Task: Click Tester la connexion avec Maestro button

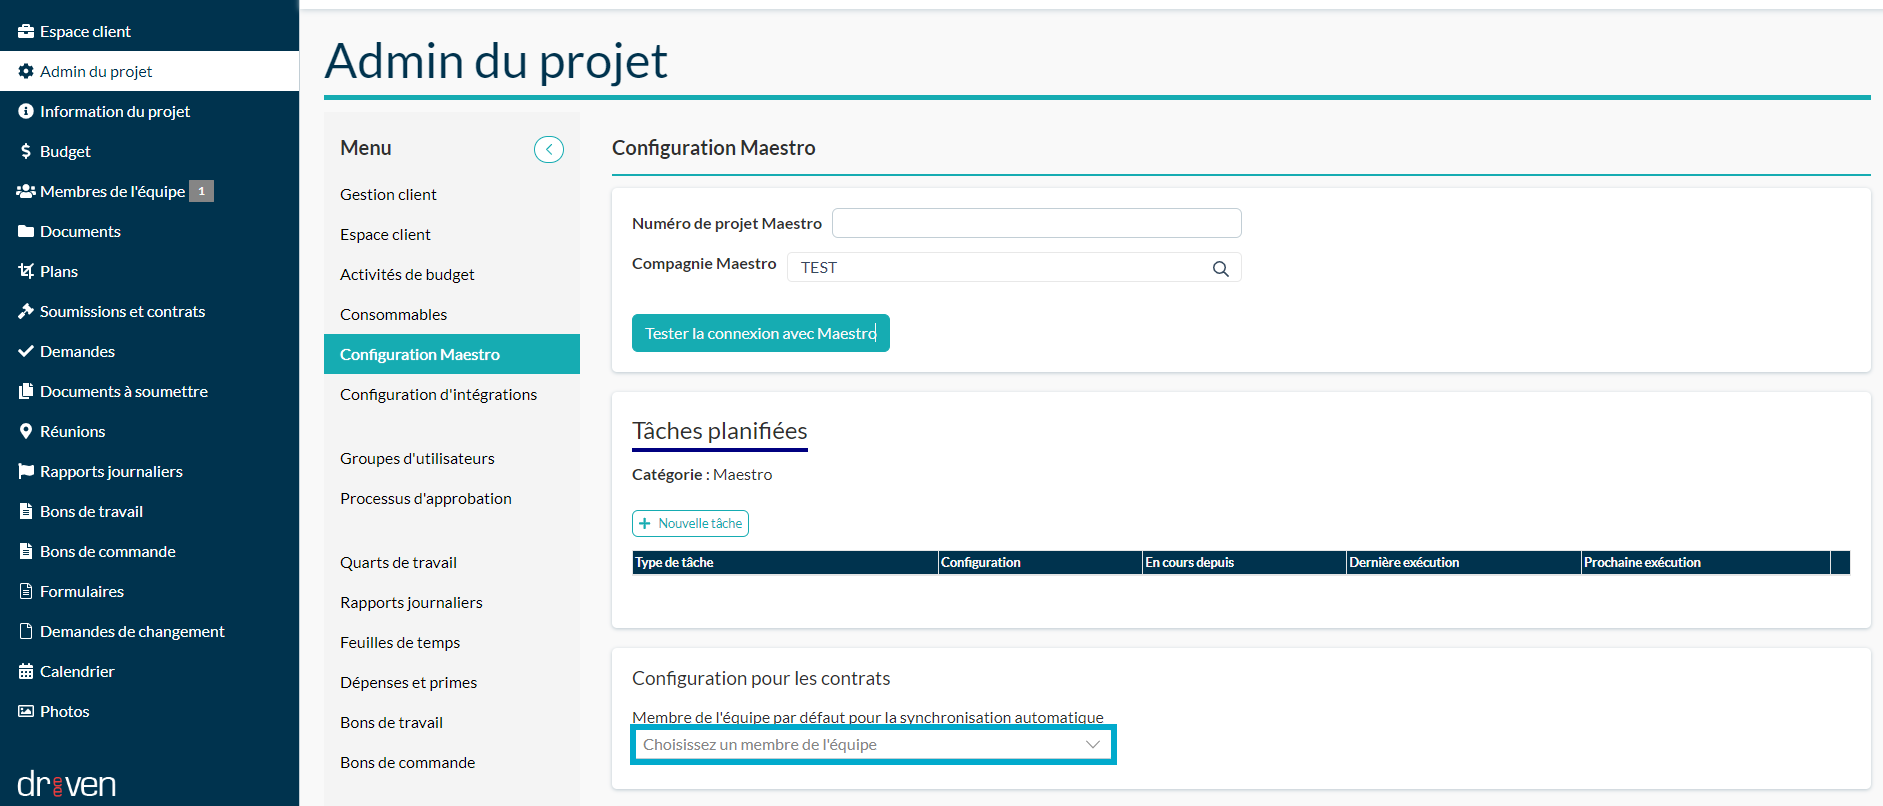Action: click(x=761, y=333)
